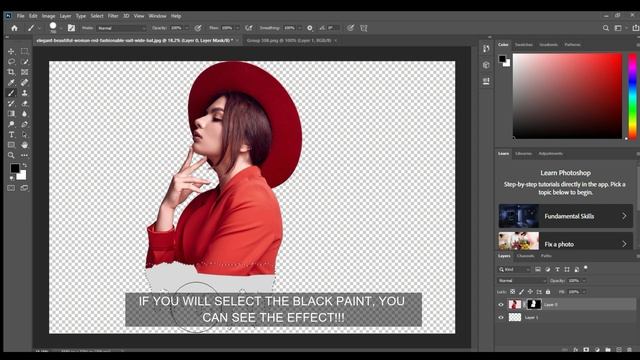The height and width of the screenshot is (360, 640).
Task: Select the Lasso tool
Action: (x=11, y=62)
